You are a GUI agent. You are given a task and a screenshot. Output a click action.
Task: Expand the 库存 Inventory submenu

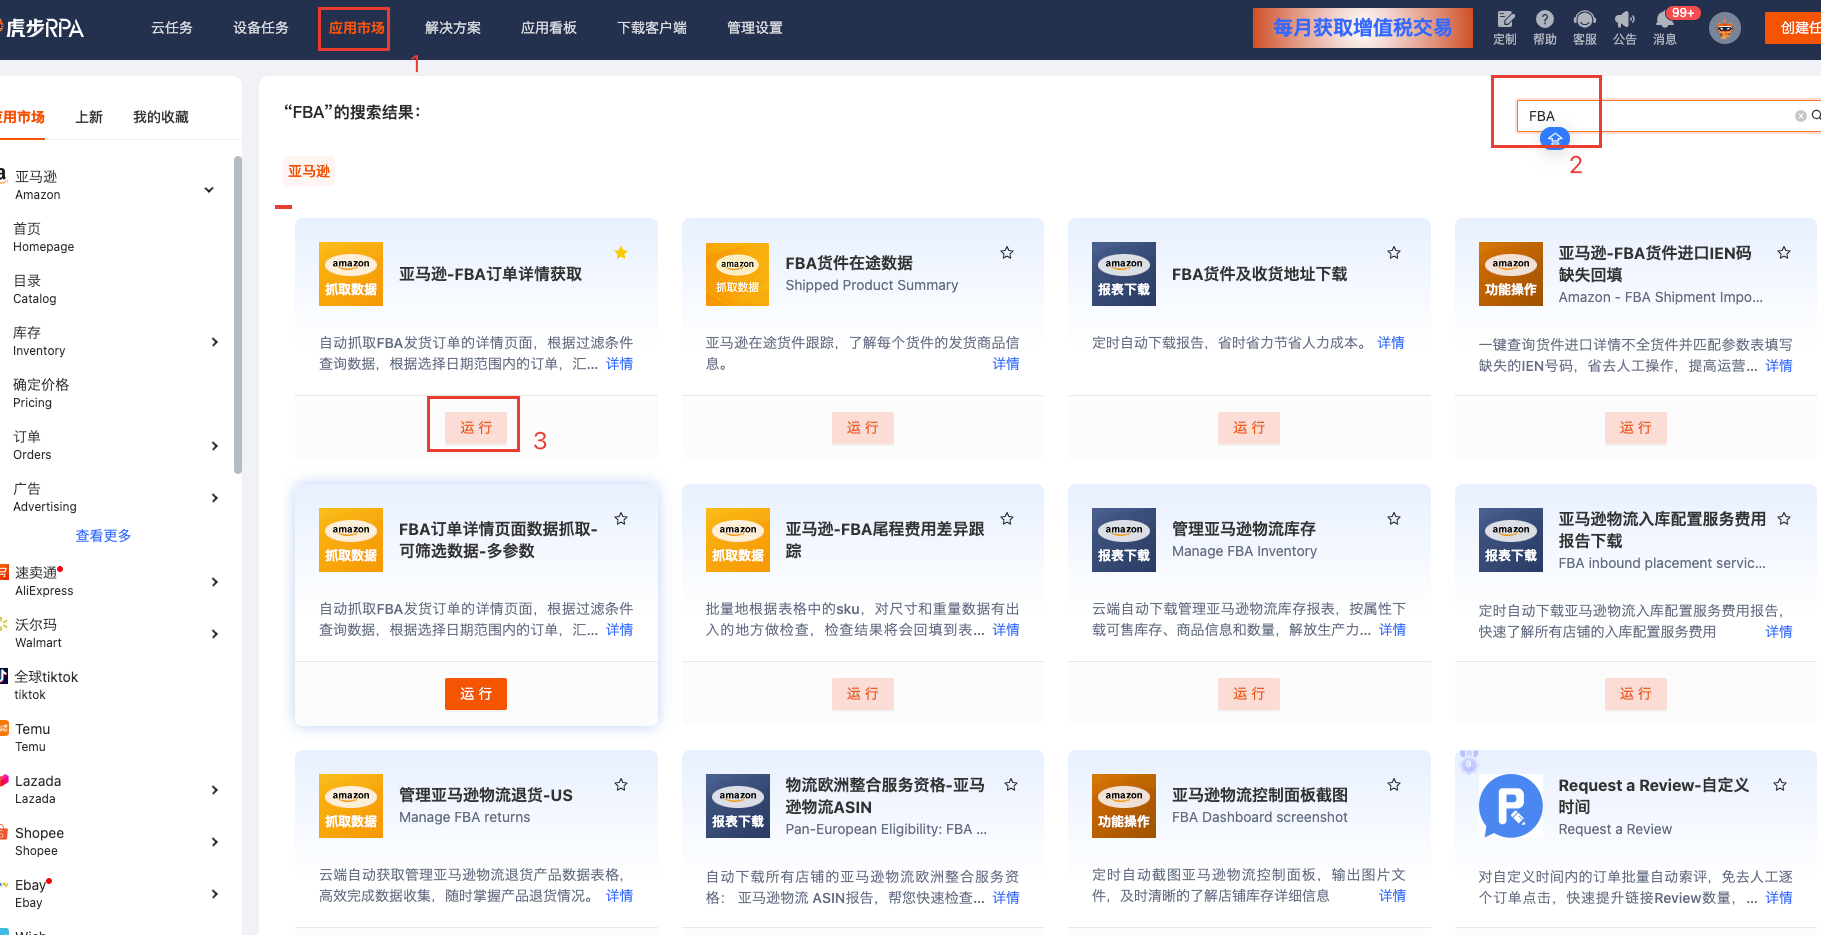(215, 342)
